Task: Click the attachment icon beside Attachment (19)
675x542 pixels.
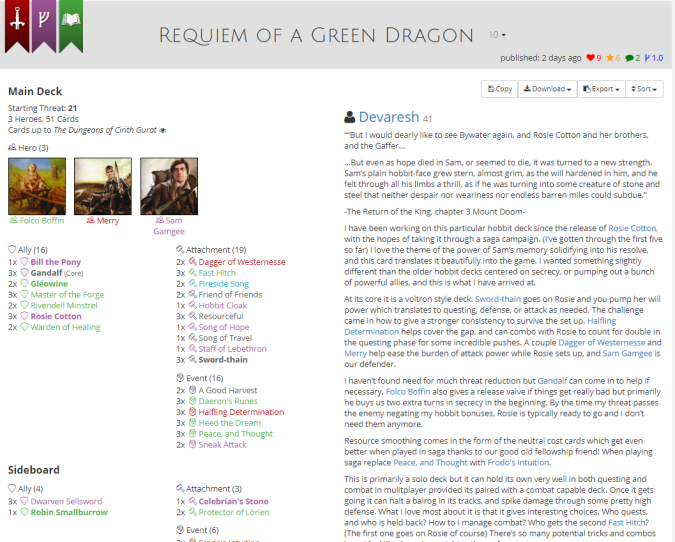Action: click(180, 249)
